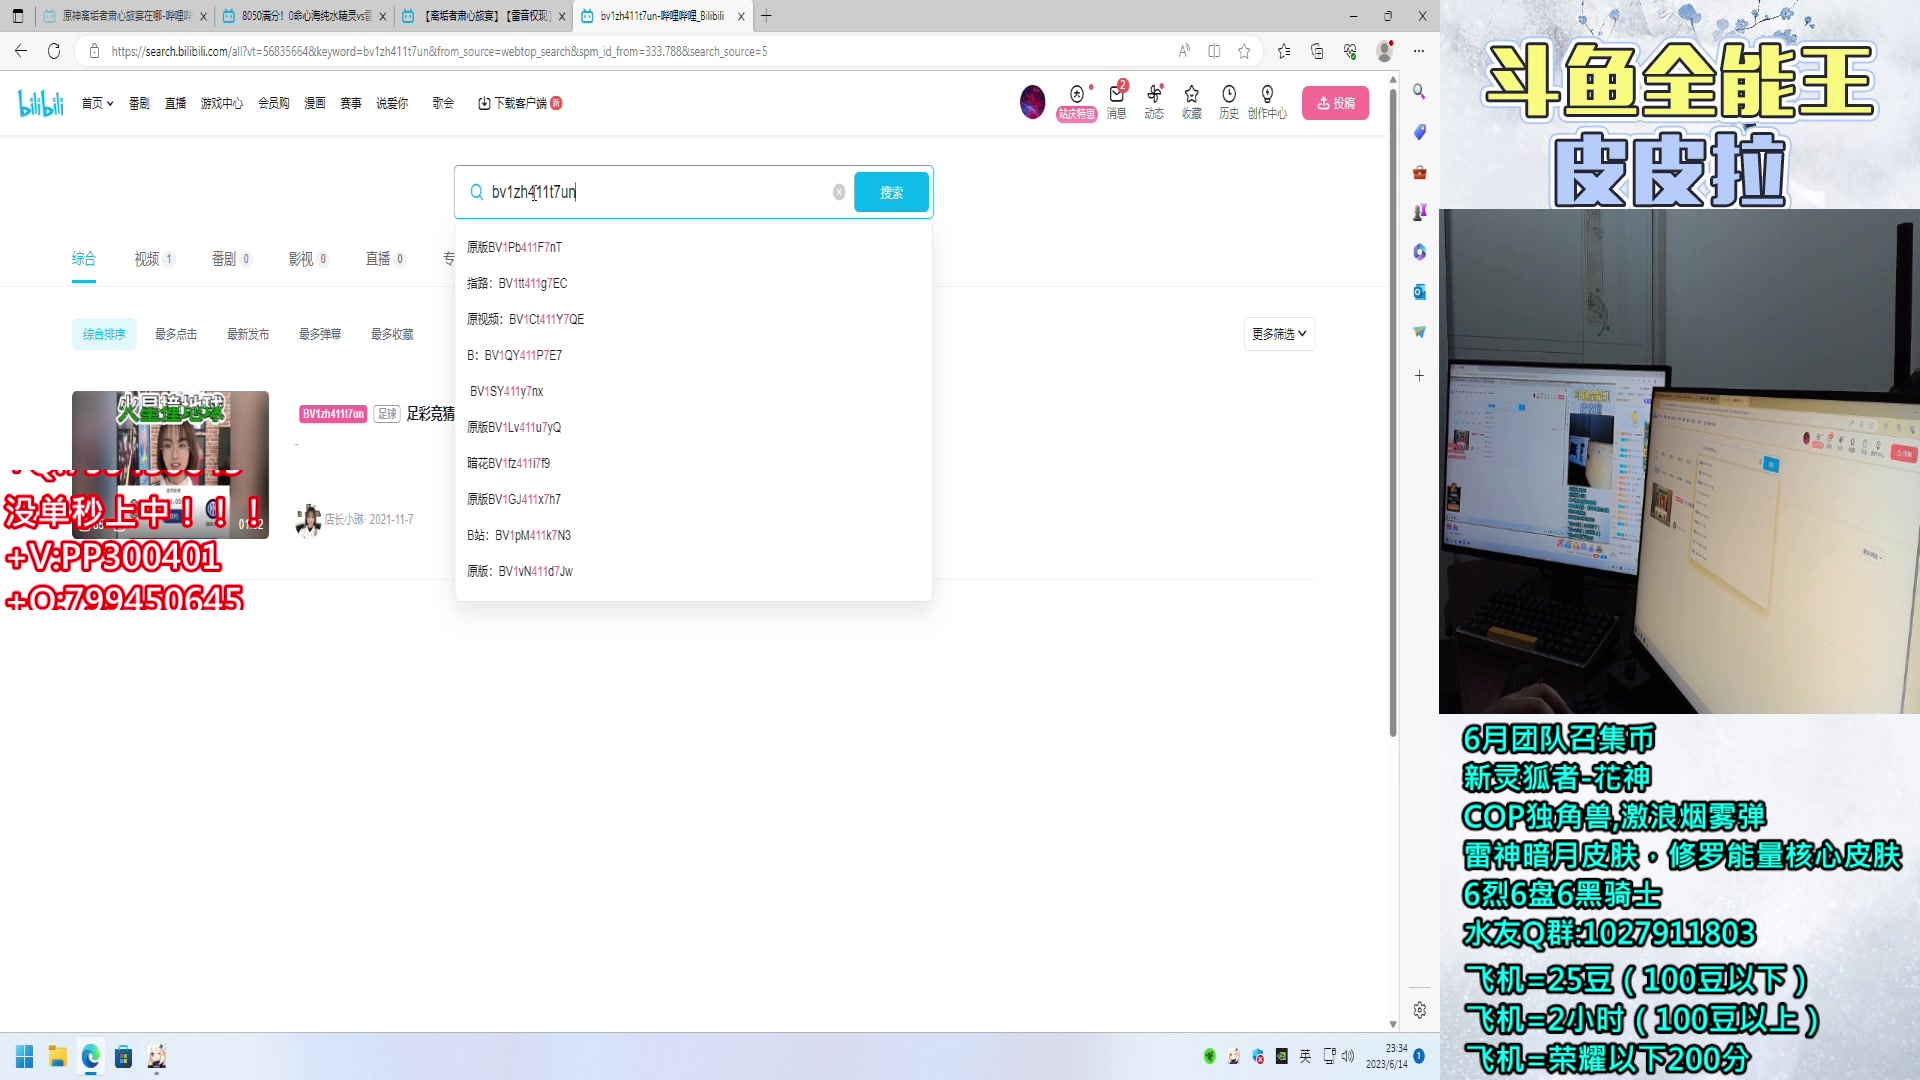Clear the search box using the X icon

point(838,192)
